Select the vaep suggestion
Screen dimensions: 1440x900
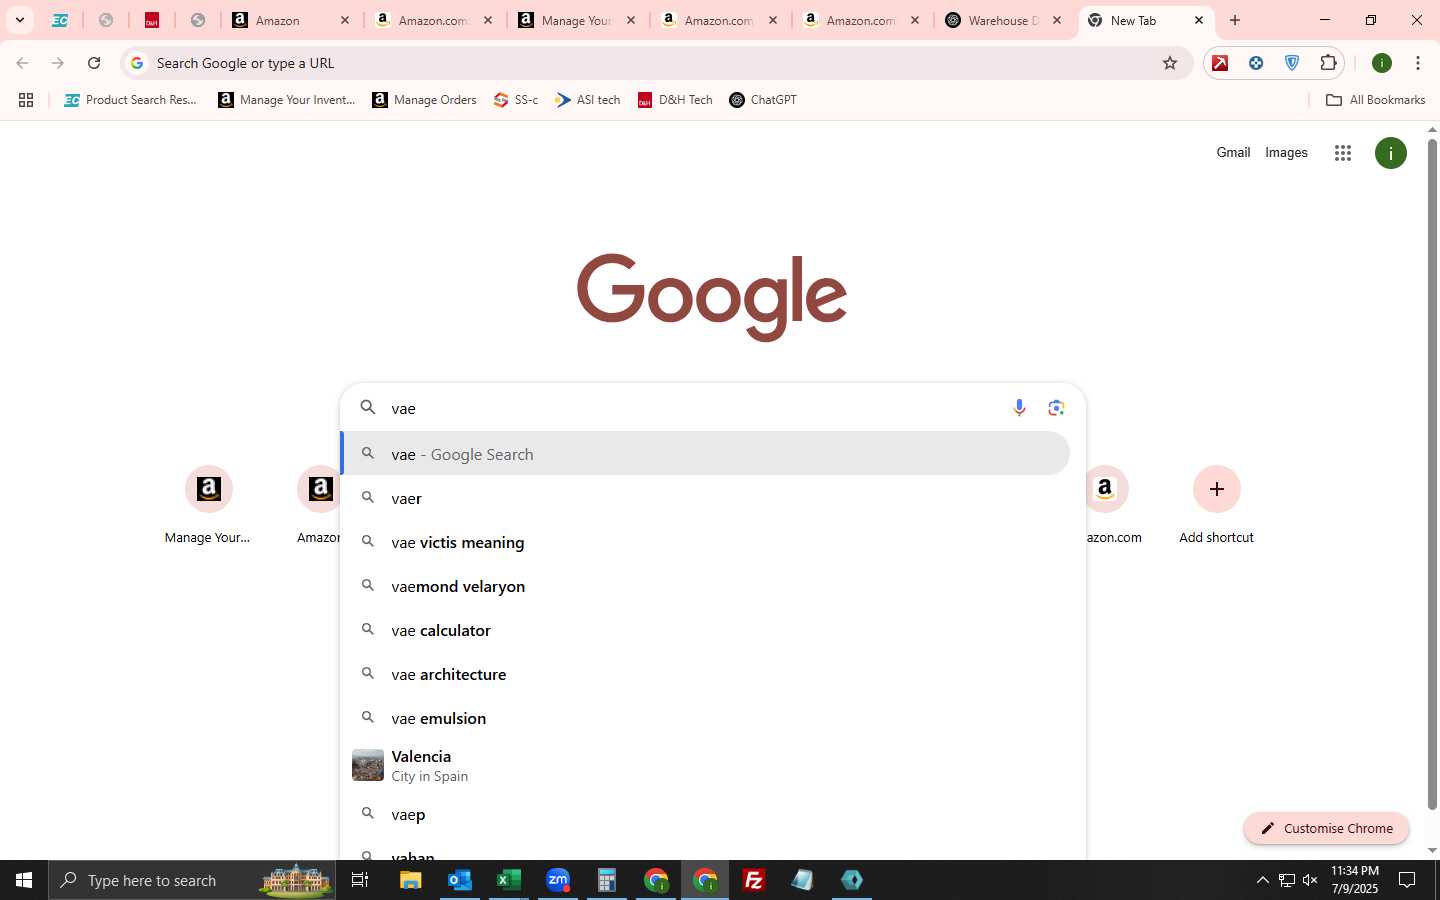pyautogui.click(x=705, y=814)
